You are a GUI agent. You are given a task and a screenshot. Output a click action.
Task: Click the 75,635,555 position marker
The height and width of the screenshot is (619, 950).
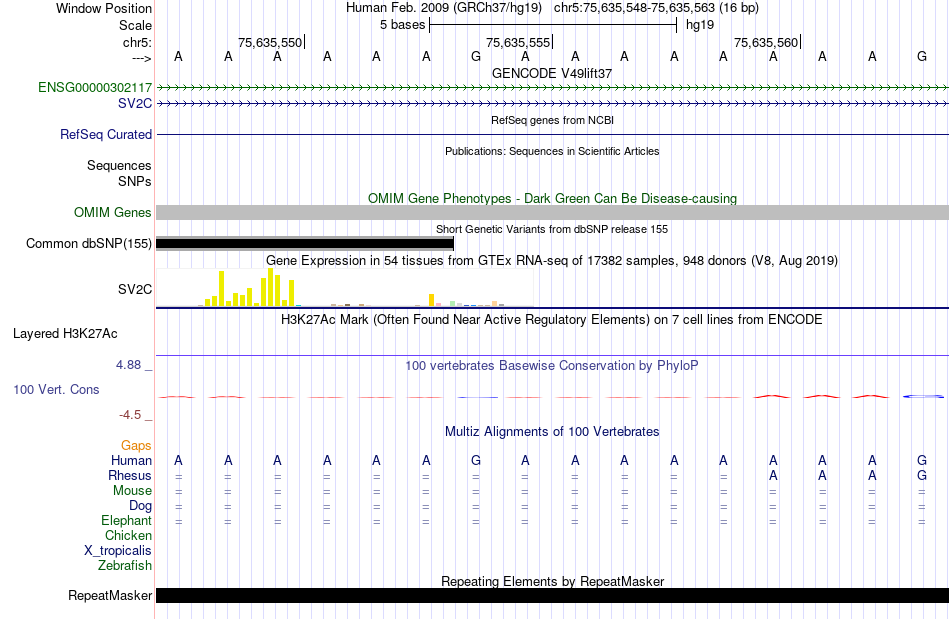coord(518,42)
